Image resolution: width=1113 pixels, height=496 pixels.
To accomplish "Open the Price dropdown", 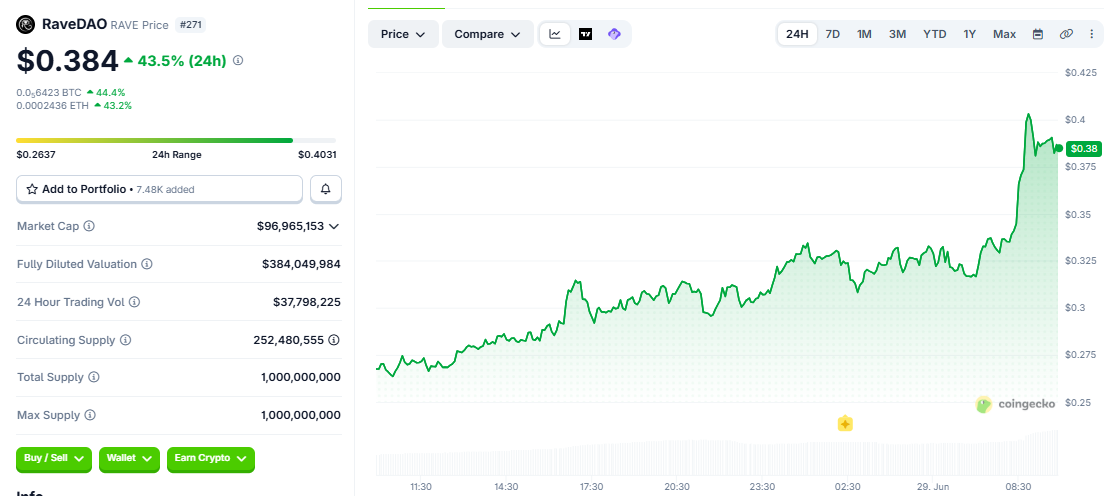I will 402,34.
